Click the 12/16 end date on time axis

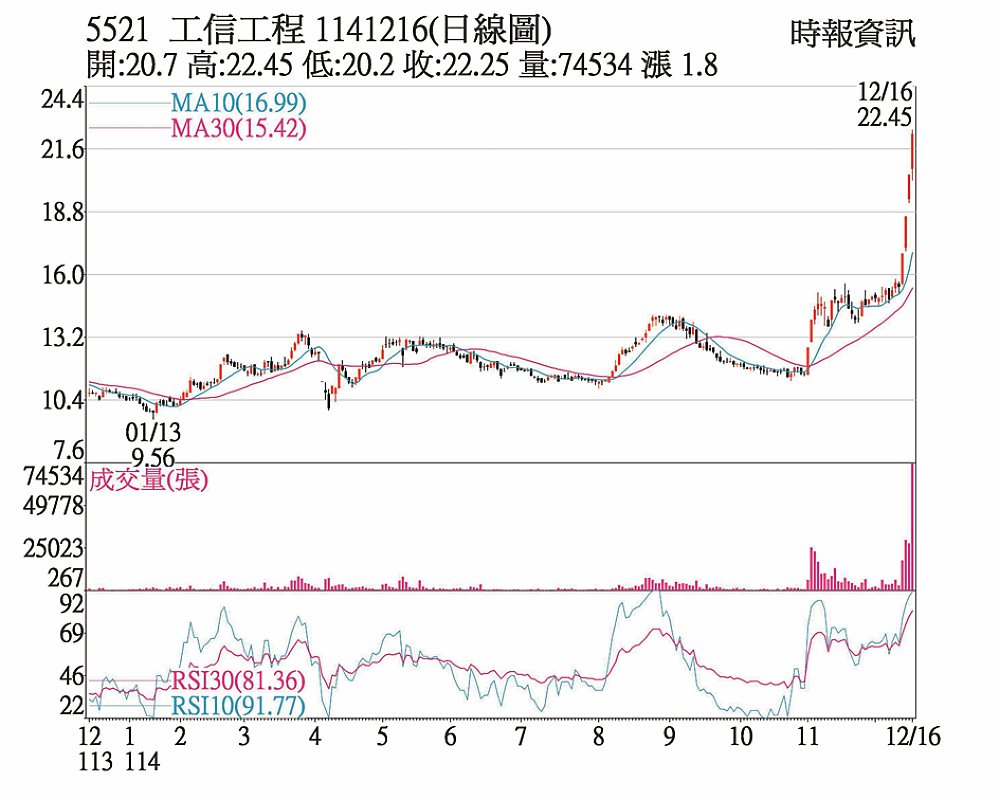(x=913, y=738)
